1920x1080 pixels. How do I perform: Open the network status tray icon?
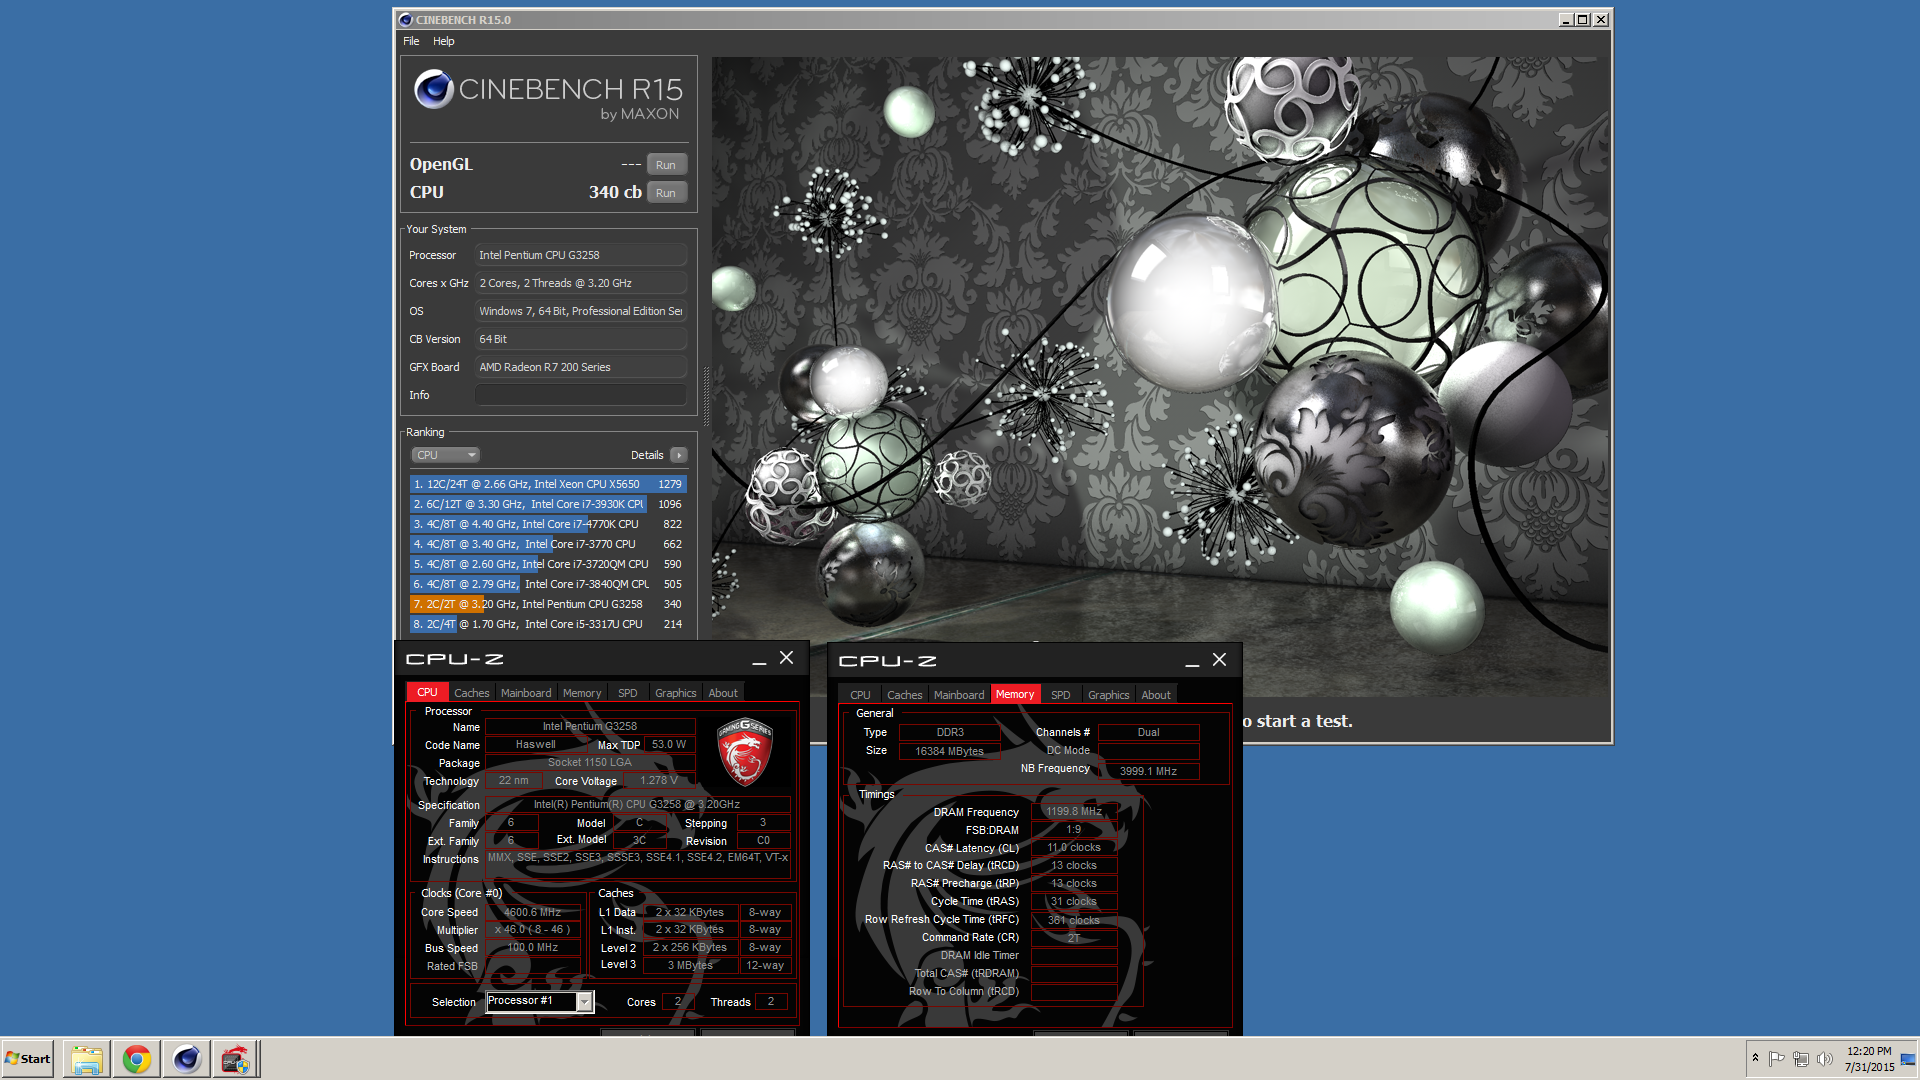click(1801, 1059)
